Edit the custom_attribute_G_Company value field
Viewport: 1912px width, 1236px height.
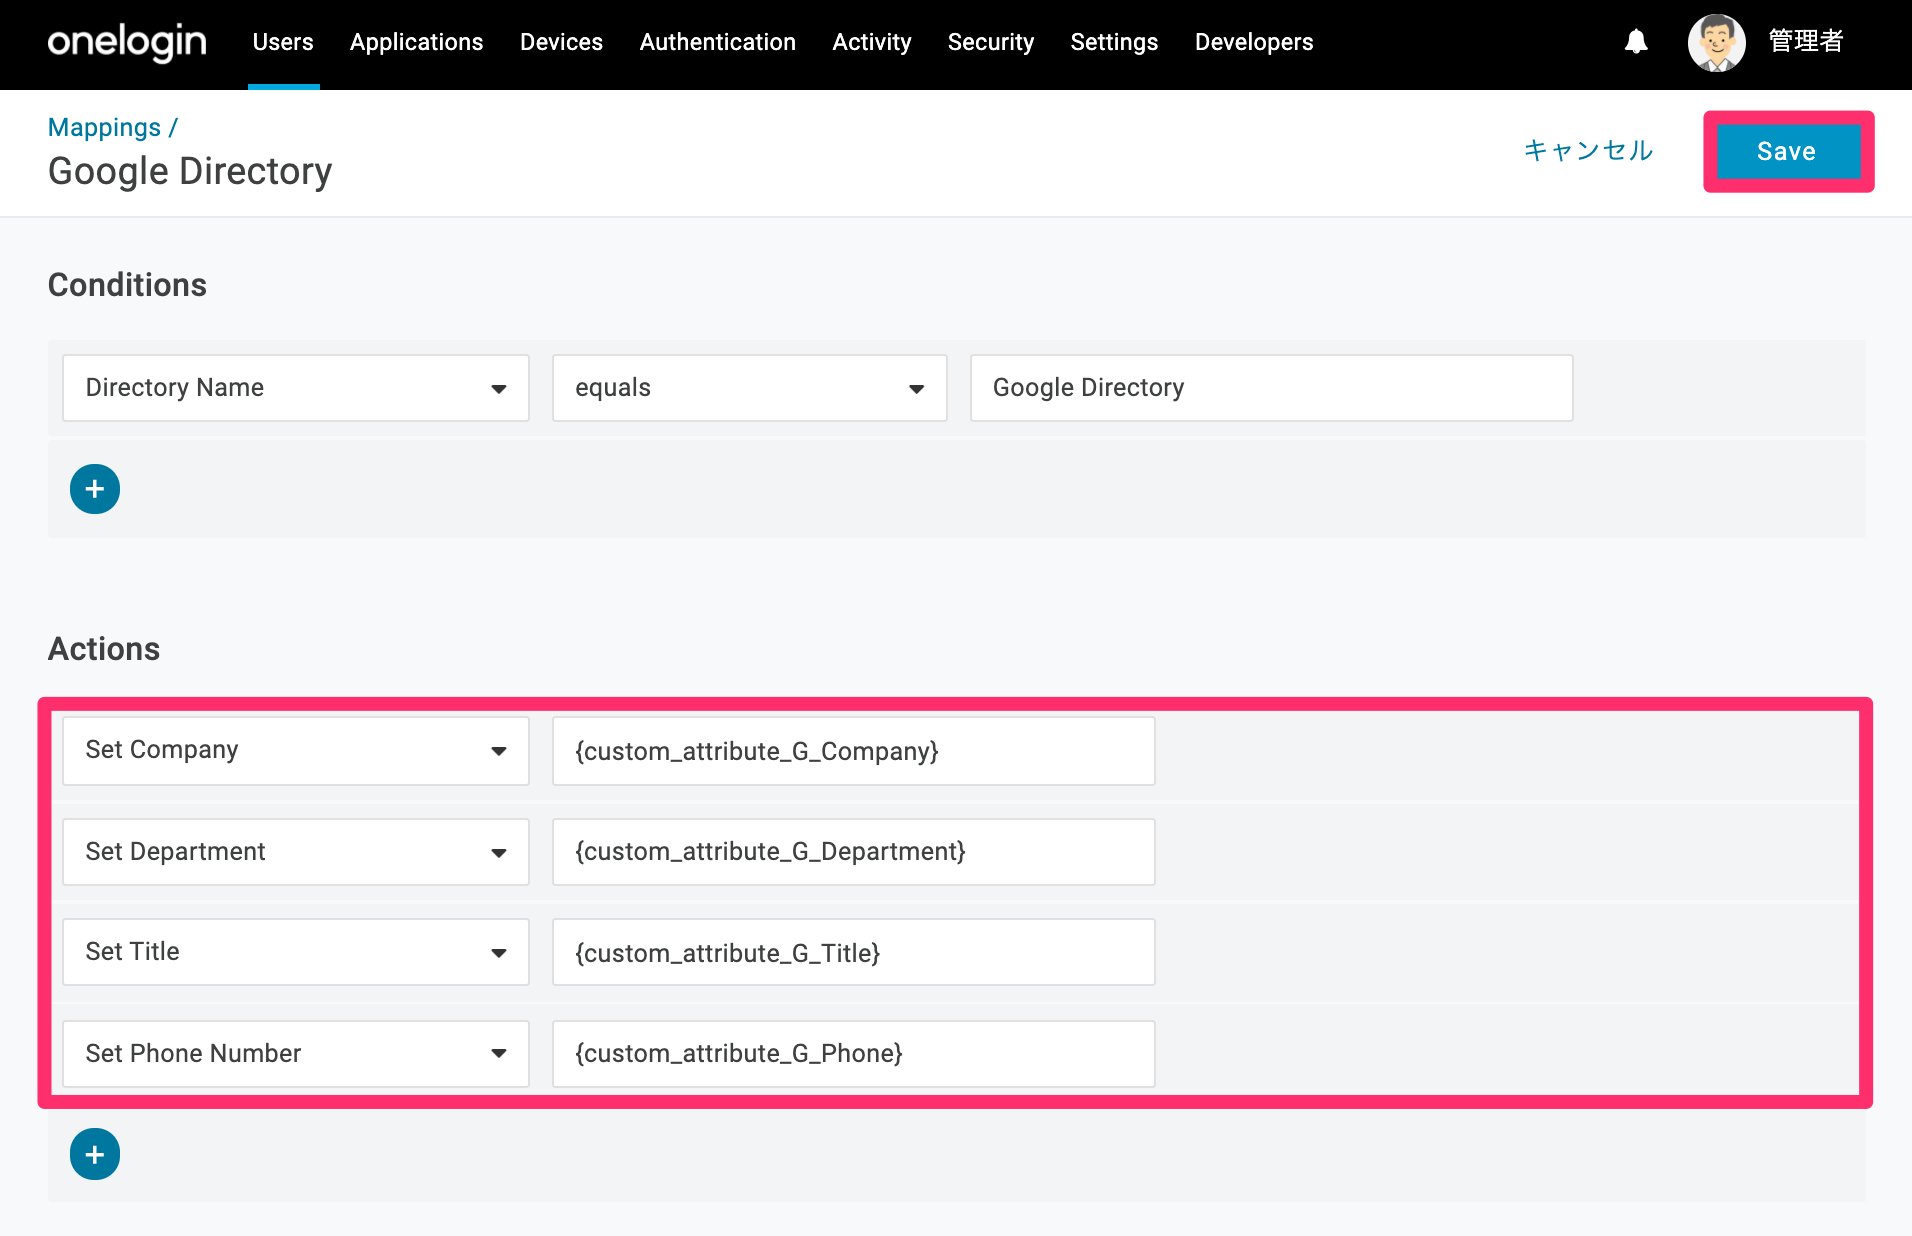854,751
